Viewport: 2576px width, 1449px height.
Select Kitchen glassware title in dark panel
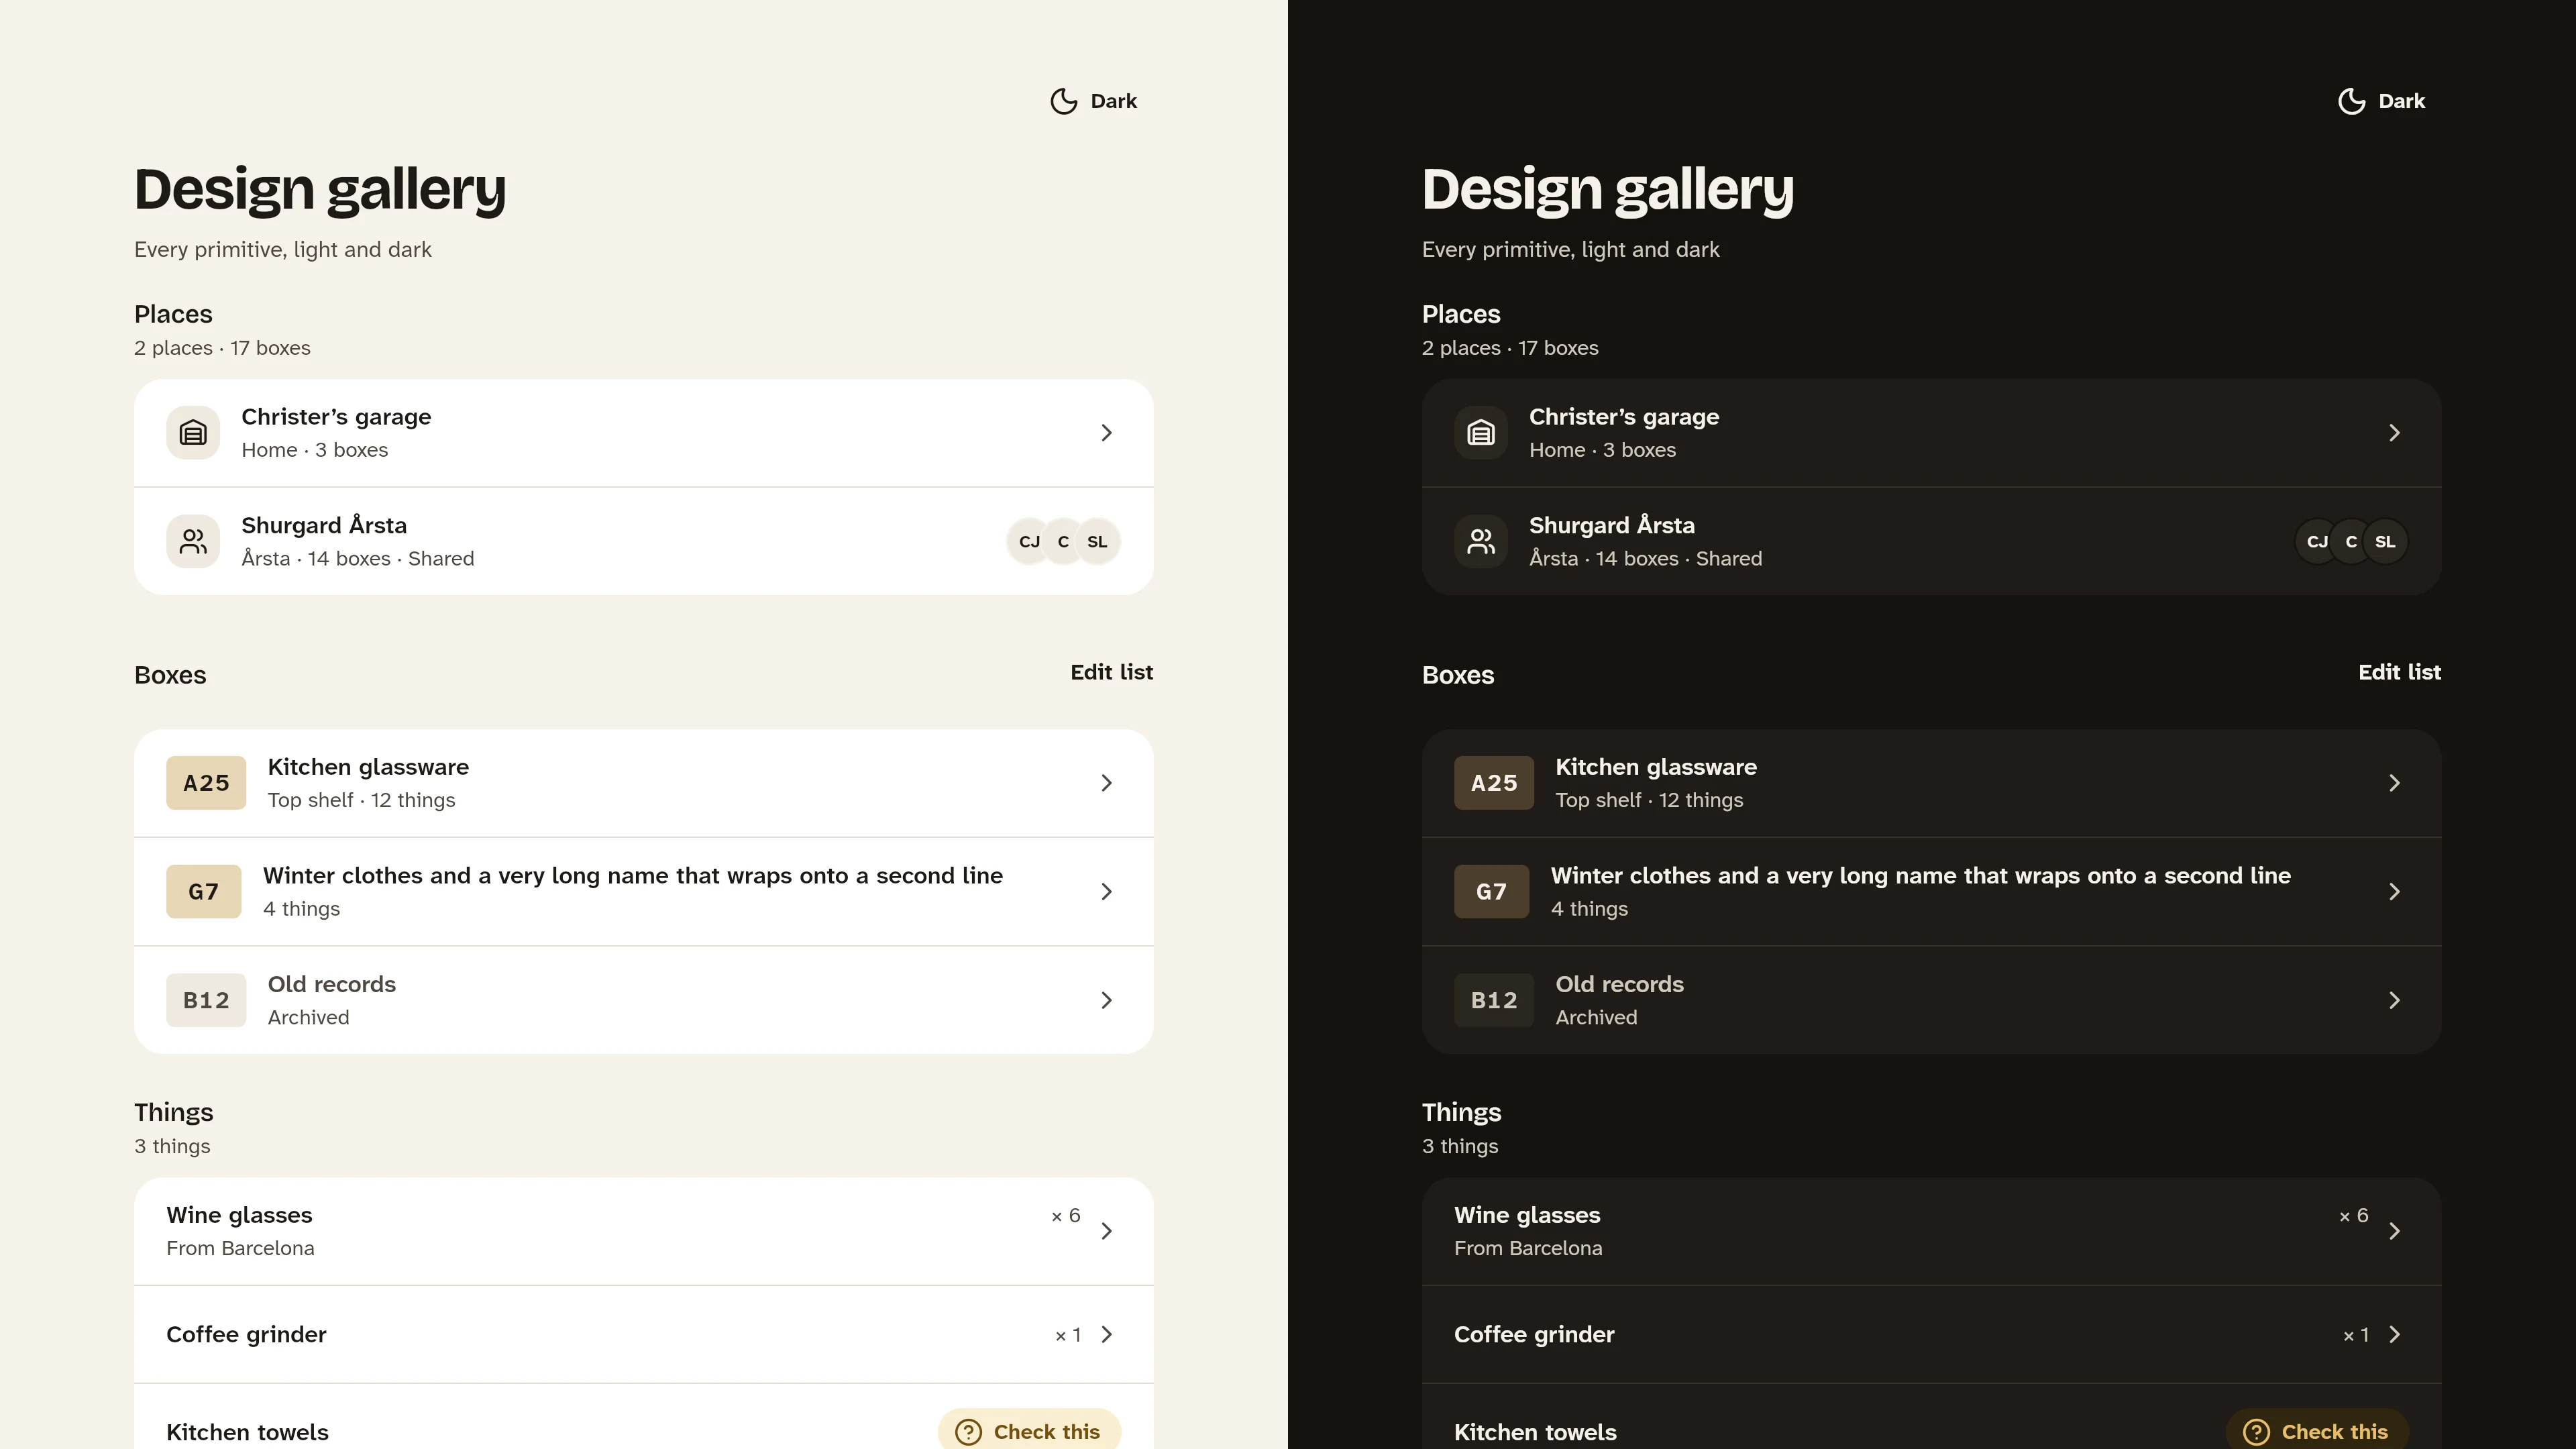tap(1656, 767)
